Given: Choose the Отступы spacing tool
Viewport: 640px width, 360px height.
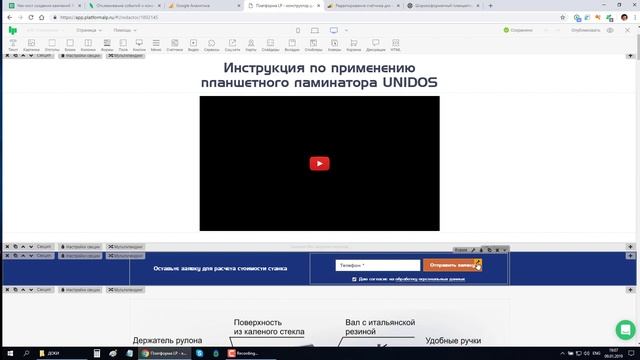Looking at the screenshot, I should (x=52, y=45).
